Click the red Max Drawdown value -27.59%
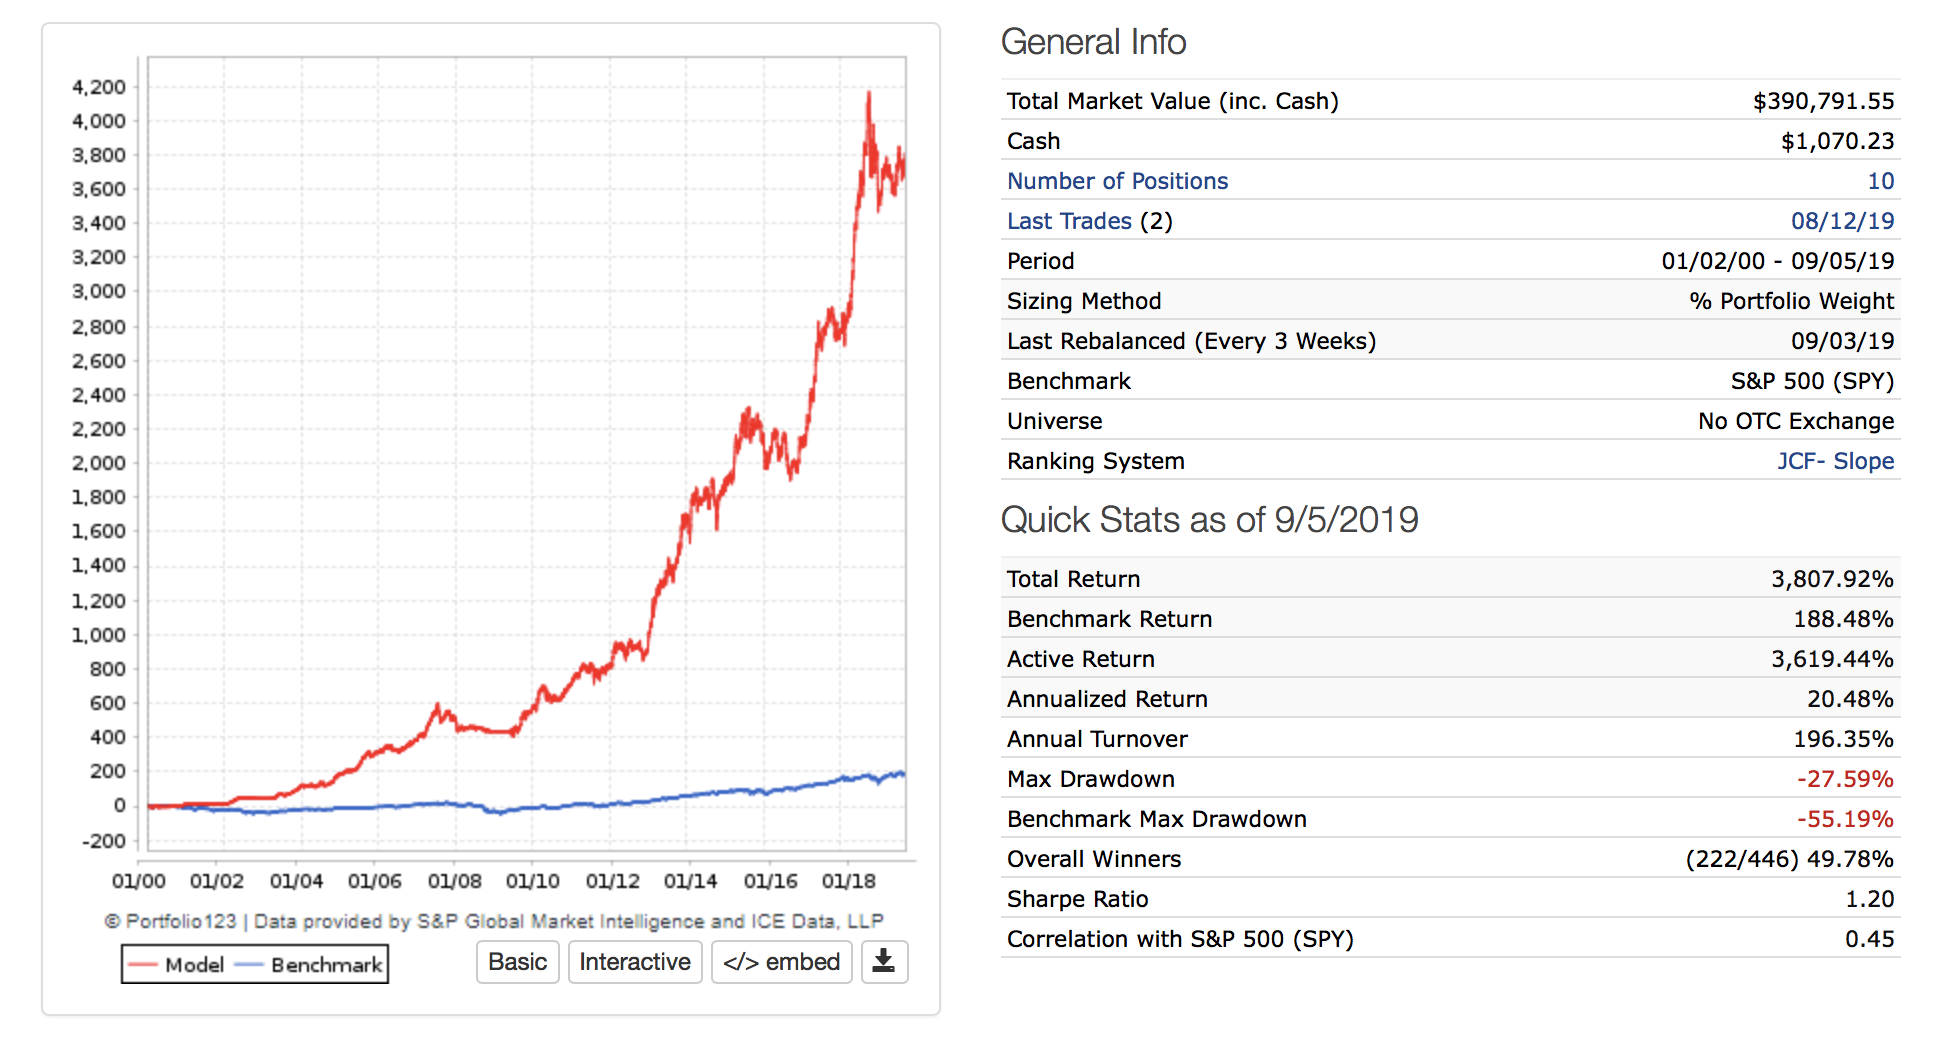 [x=1845, y=779]
